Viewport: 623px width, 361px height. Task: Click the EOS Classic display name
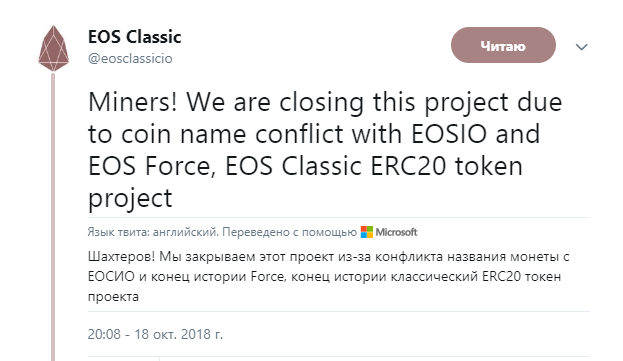134,37
